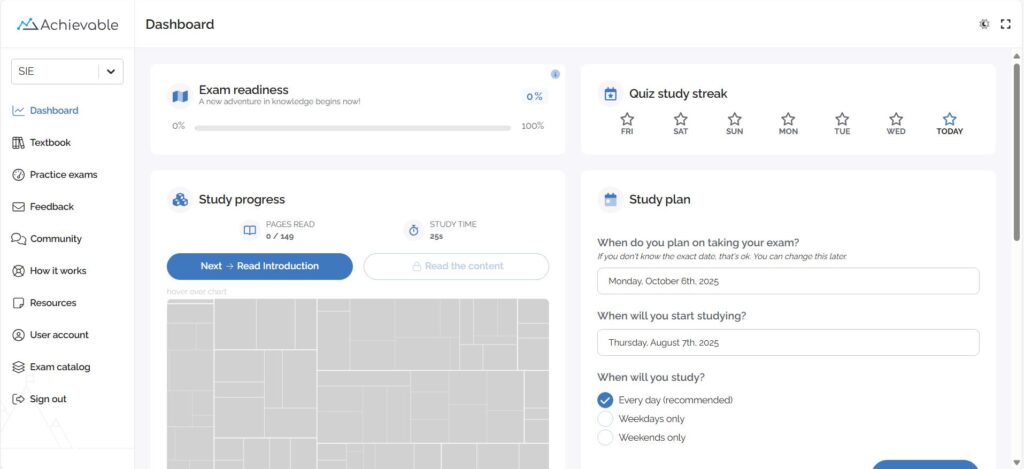
Task: Click the Study plan calendar icon
Action: point(610,199)
